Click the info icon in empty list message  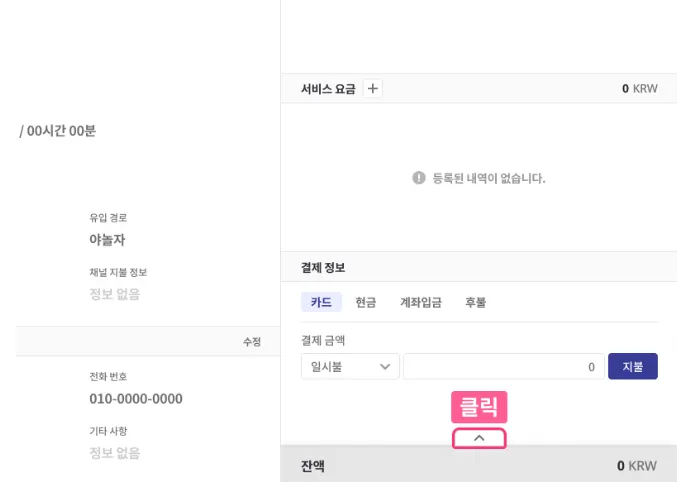(x=419, y=178)
